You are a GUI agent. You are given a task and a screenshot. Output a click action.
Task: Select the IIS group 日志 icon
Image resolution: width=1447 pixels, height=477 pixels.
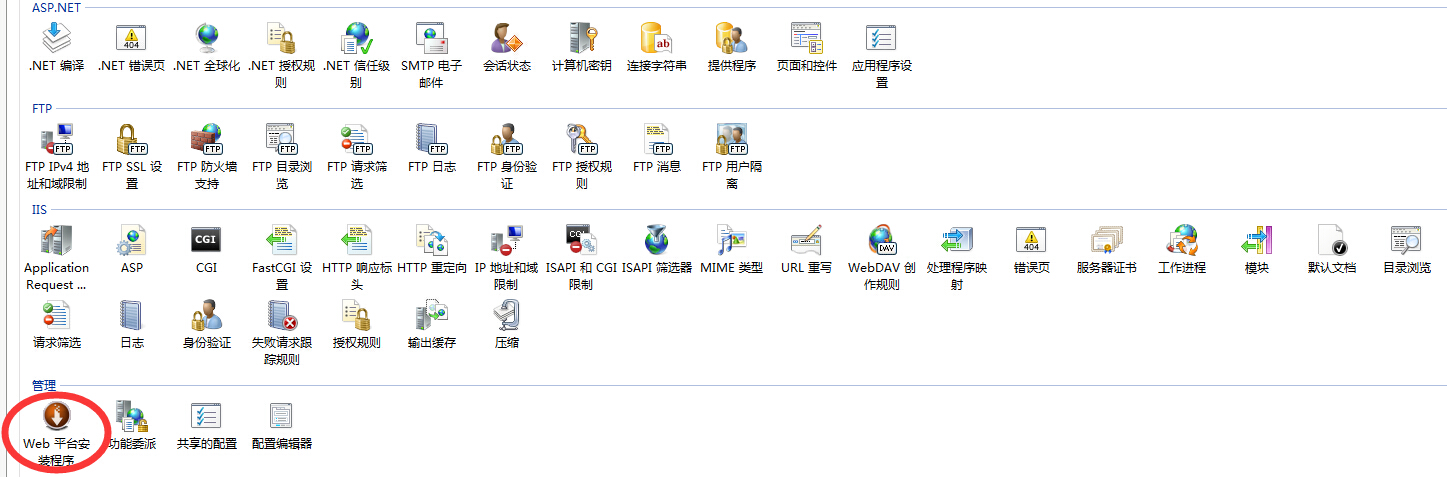coord(132,316)
